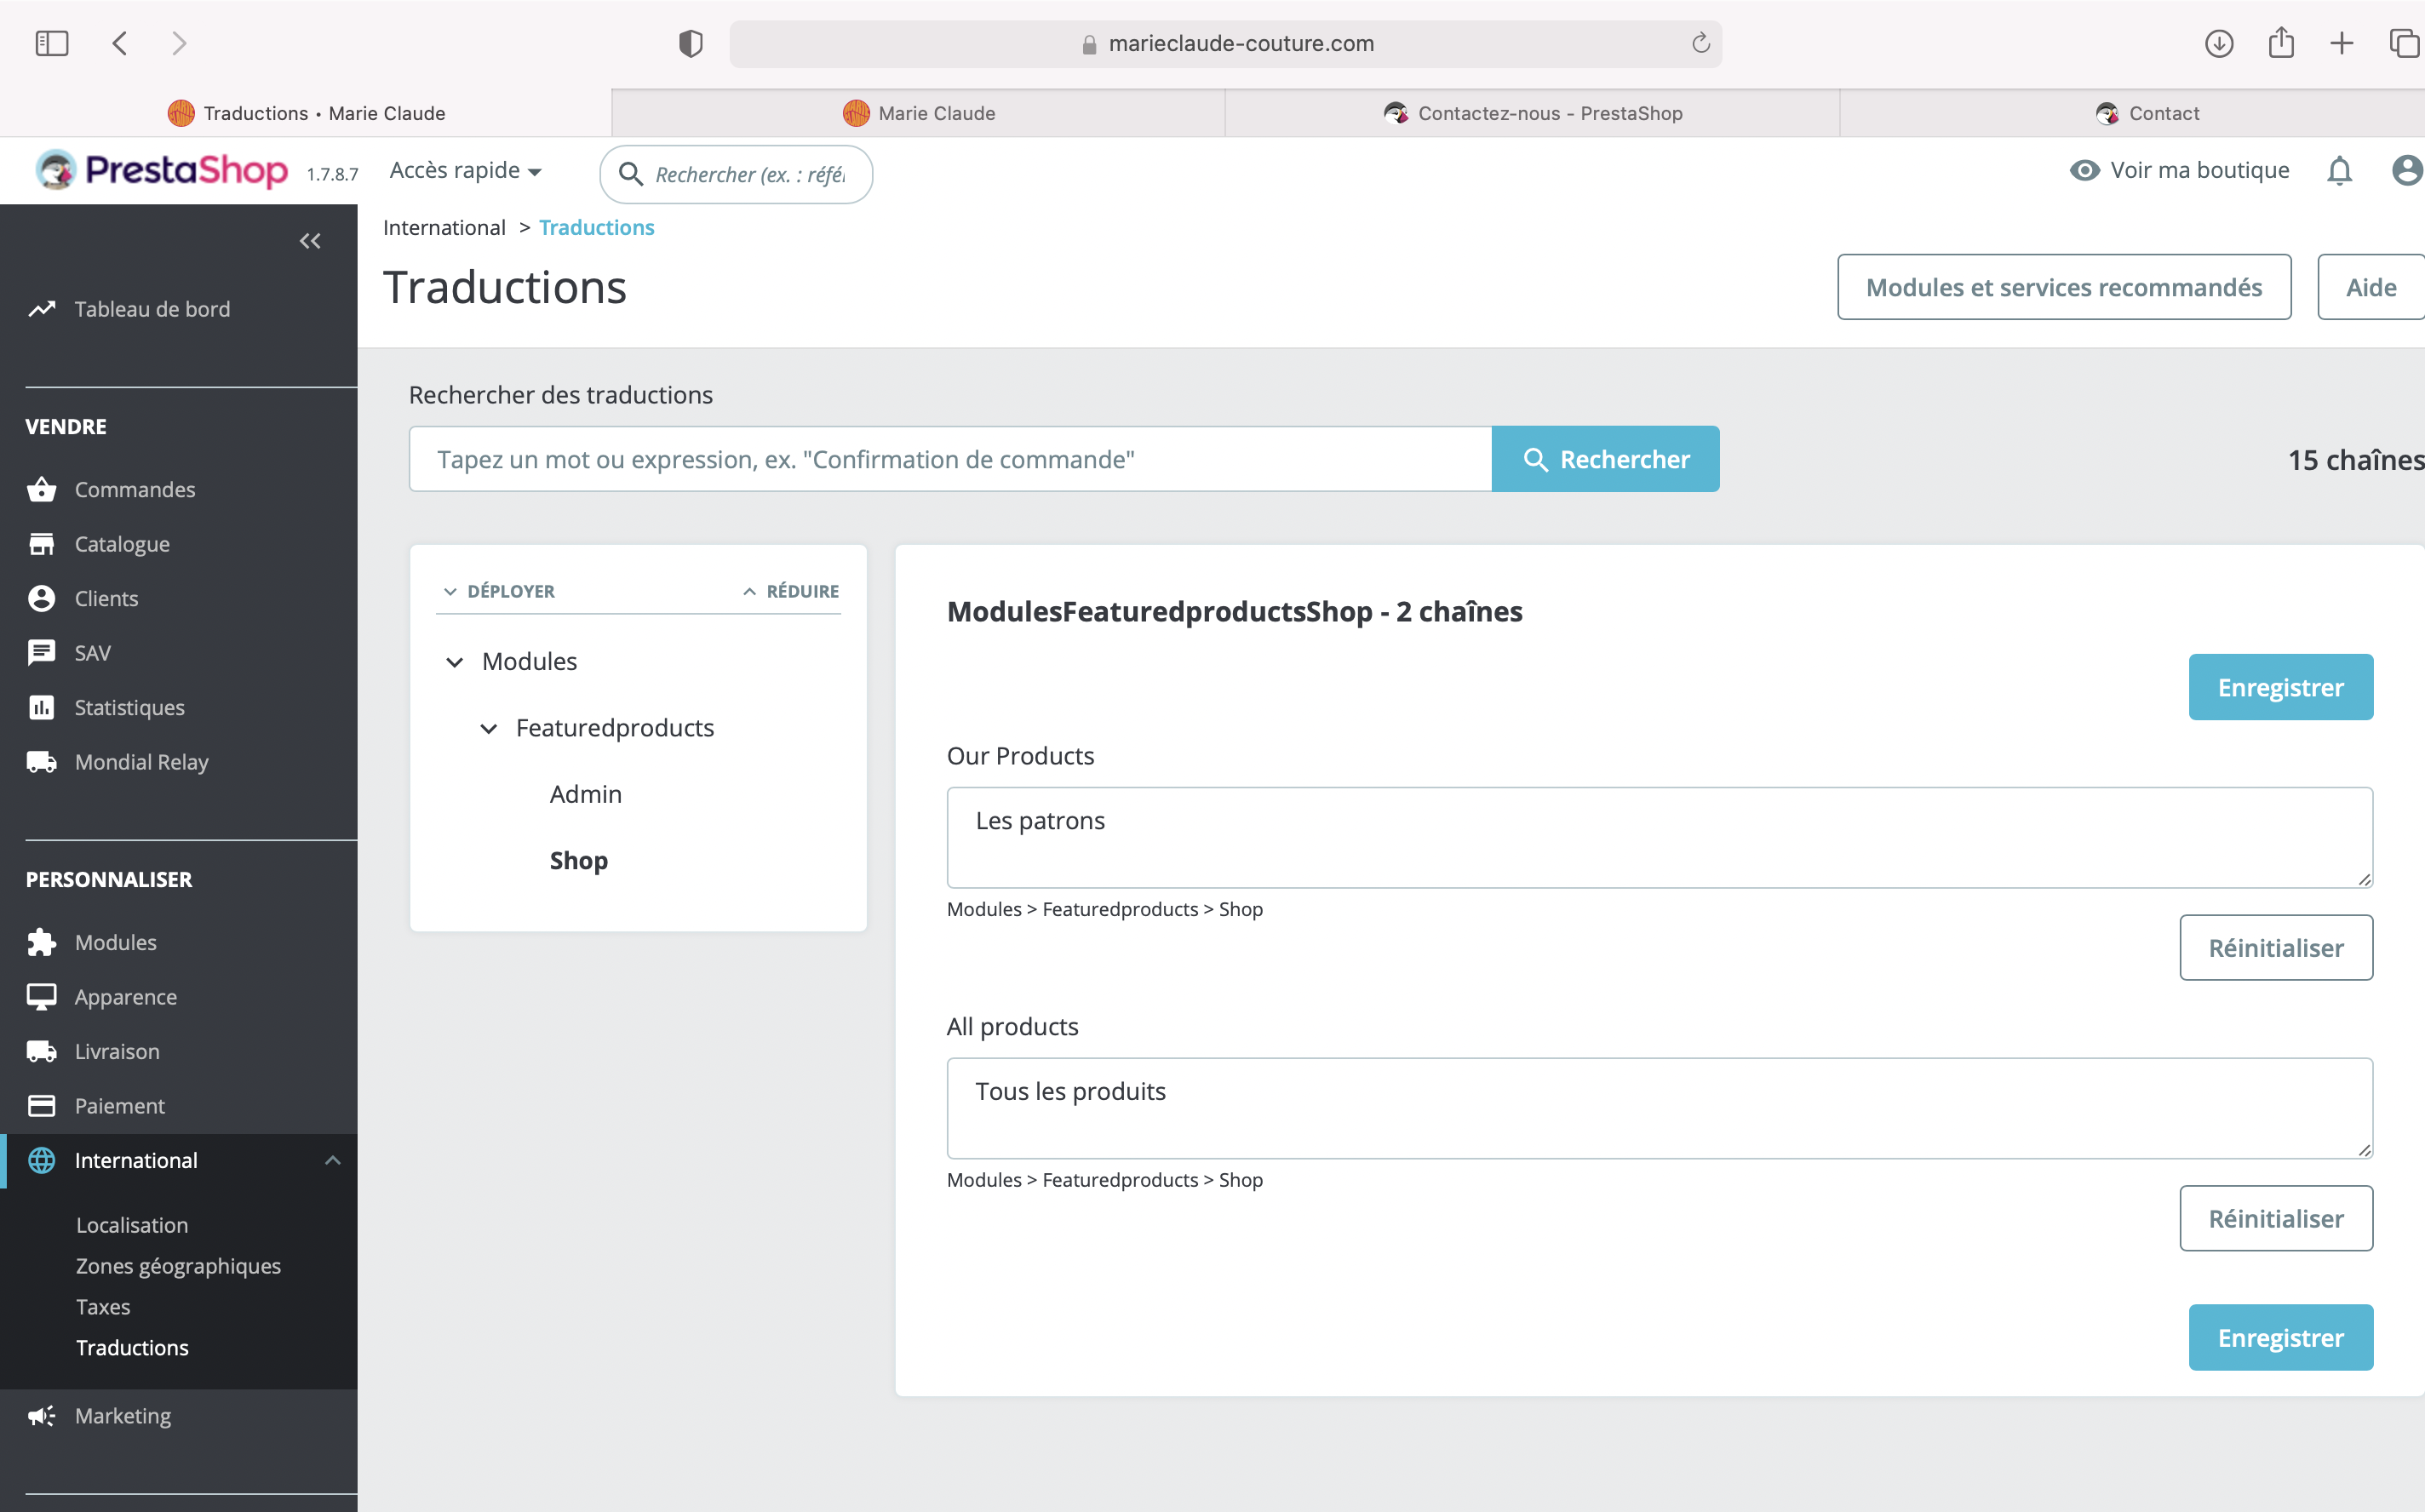This screenshot has height=1512, width=2425.
Task: Switch to the Contact tab
Action: [x=2133, y=113]
